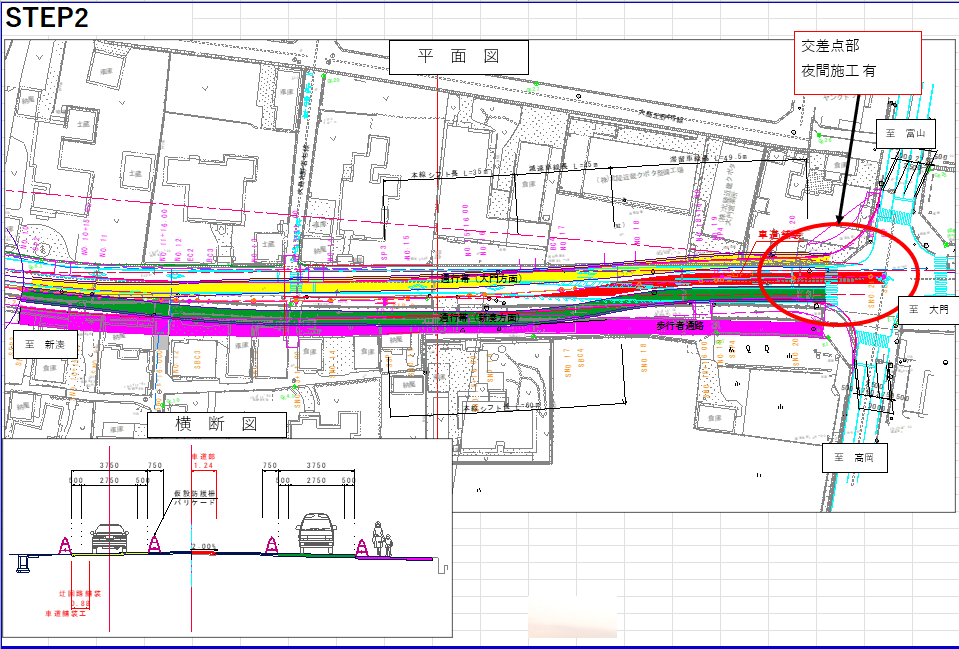Image resolution: width=959 pixels, height=649 pixels.
Task: Click the 至 高岡 direction label
Action: point(855,458)
